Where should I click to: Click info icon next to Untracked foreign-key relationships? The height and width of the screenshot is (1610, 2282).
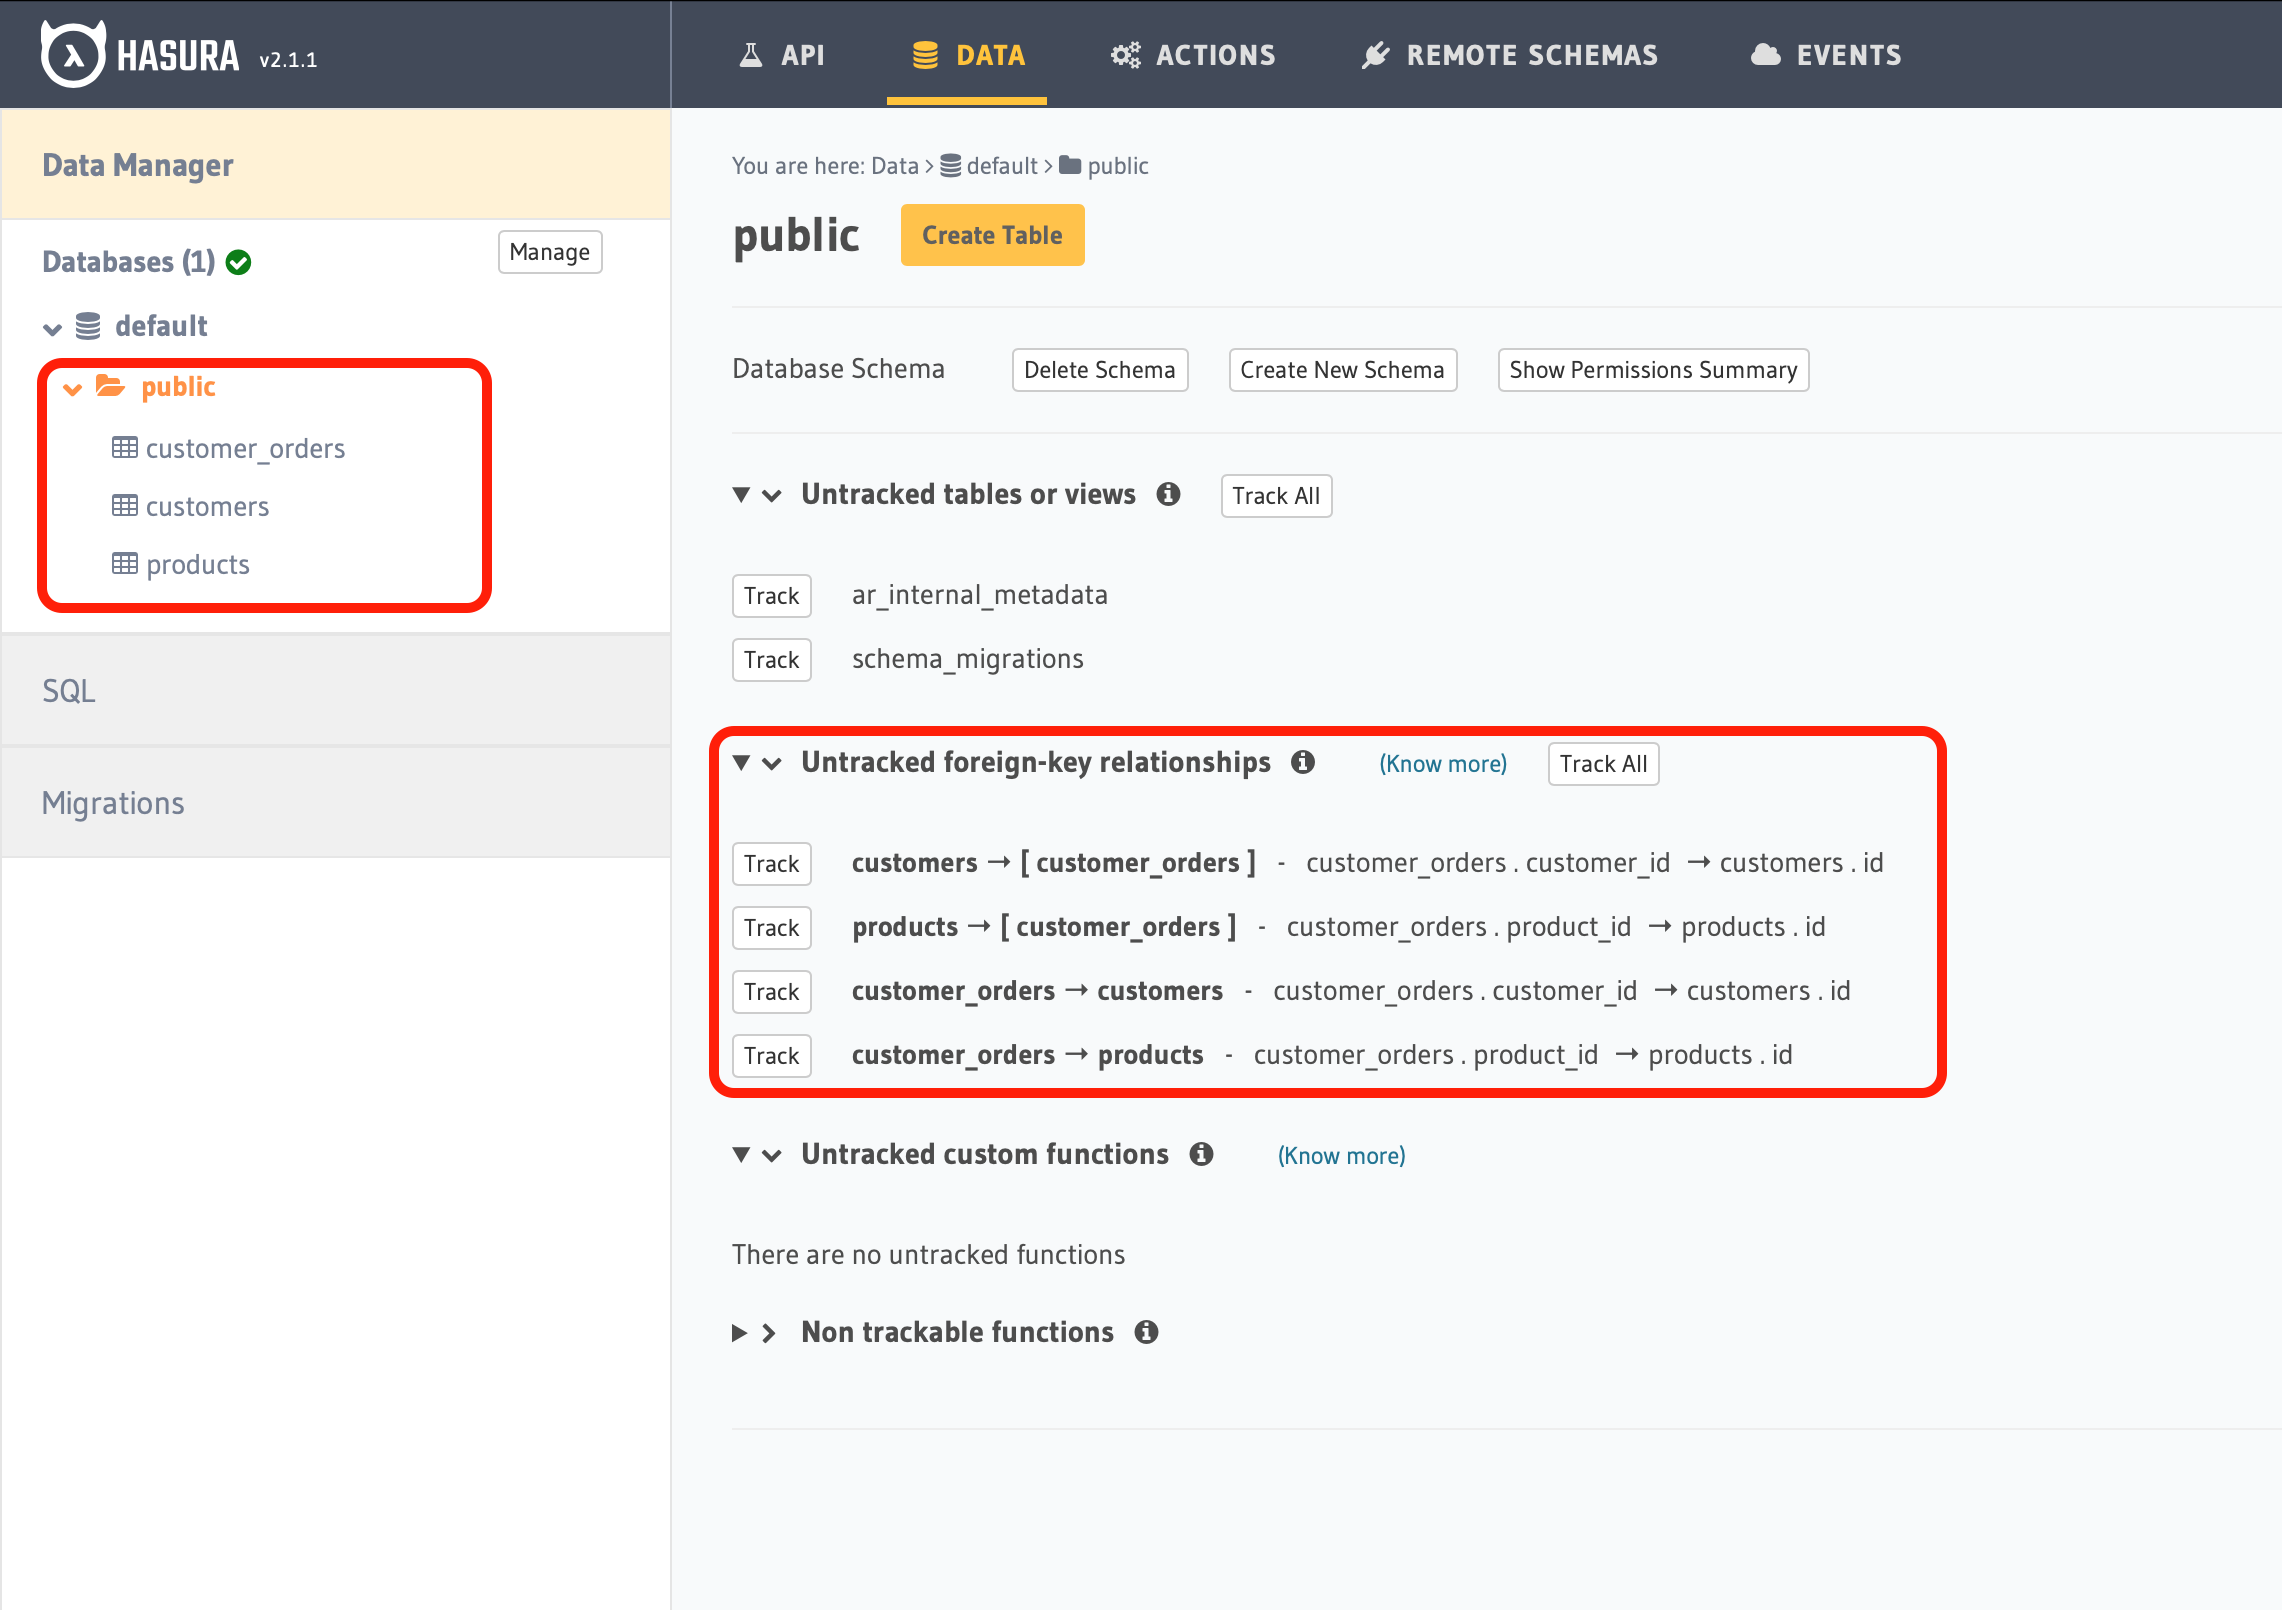(1302, 762)
